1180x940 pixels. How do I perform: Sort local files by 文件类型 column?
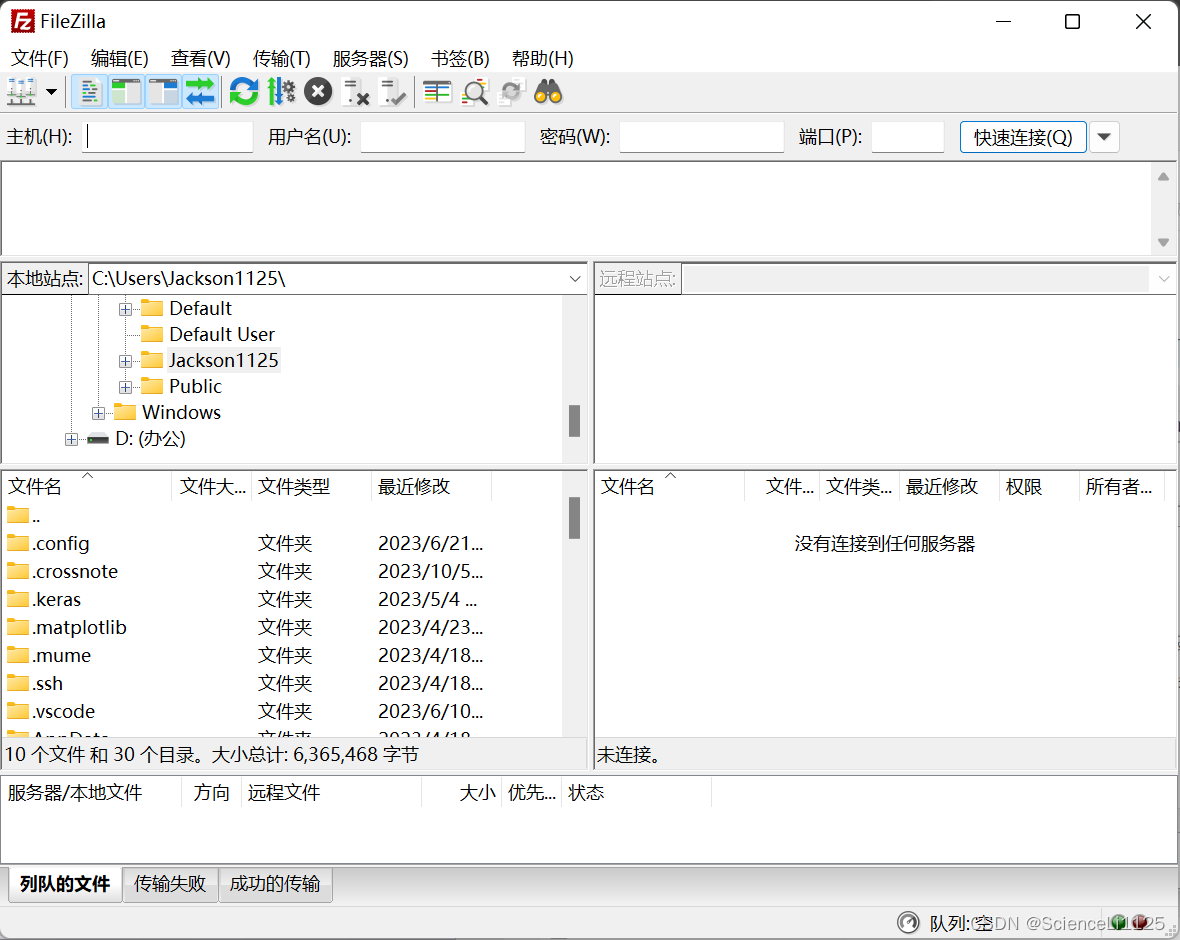click(311, 486)
